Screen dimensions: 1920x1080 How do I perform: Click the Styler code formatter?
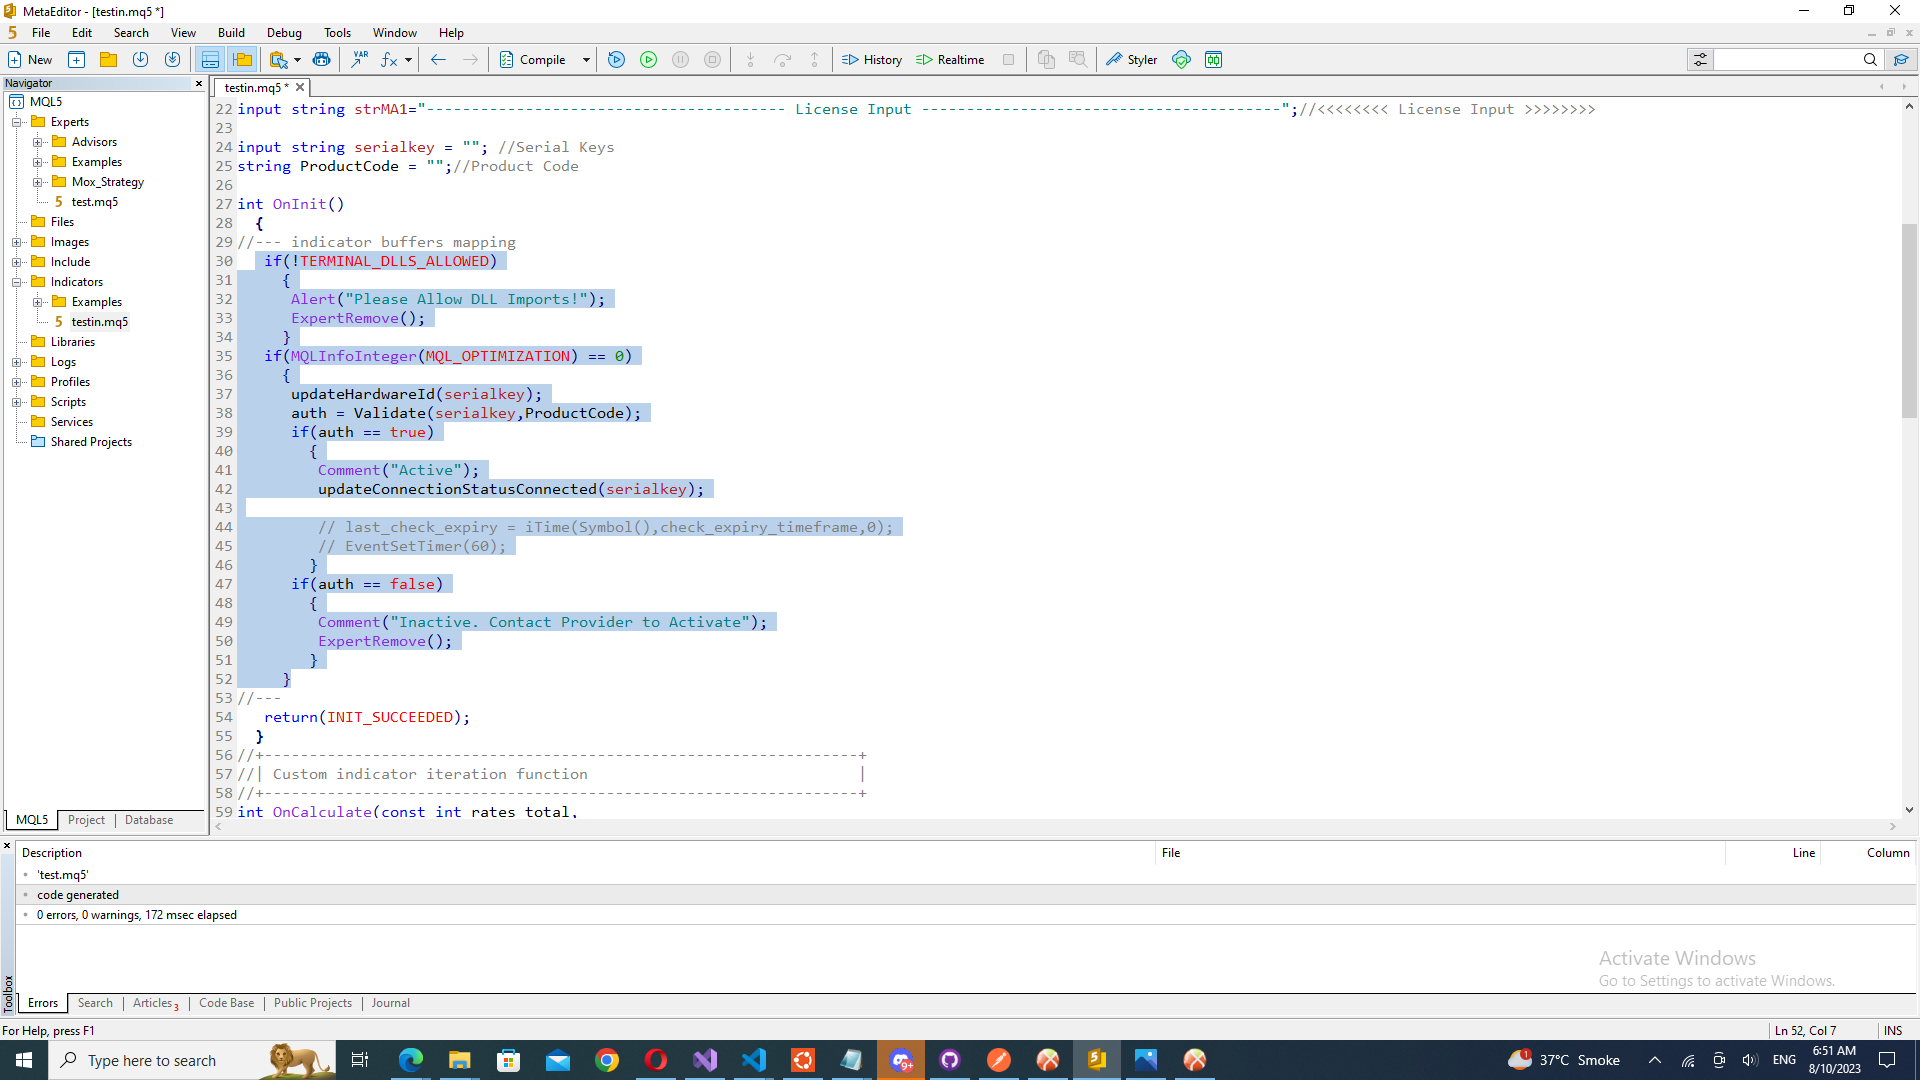click(x=1131, y=60)
